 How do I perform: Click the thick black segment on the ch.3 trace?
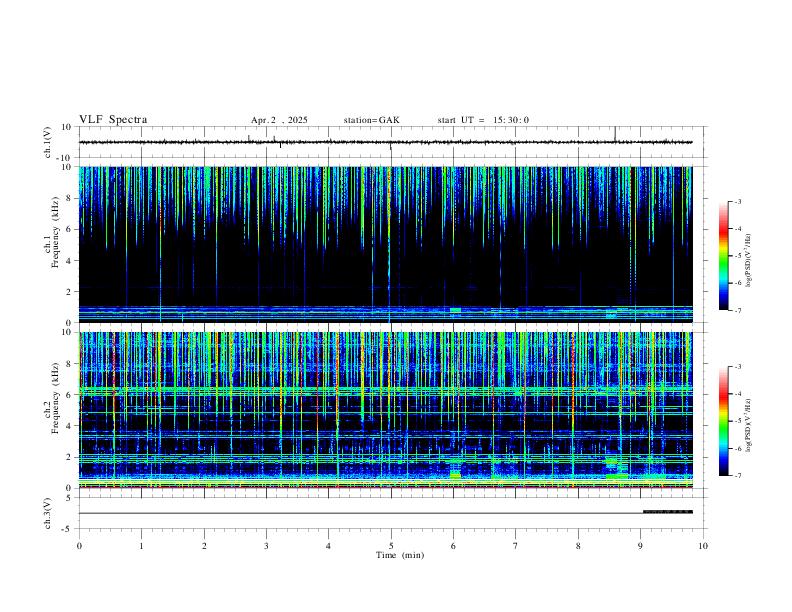click(668, 512)
